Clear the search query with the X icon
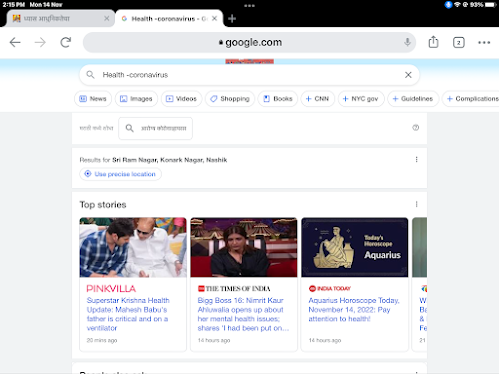Viewport: 499px width, 374px height. [408, 75]
